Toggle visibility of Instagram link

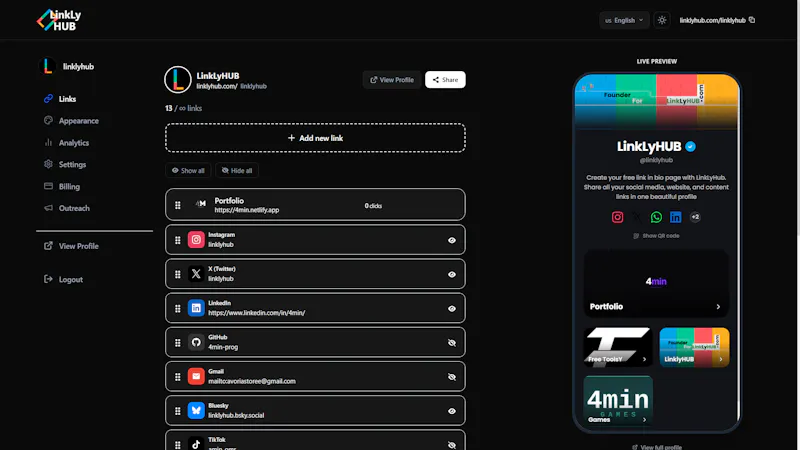coord(452,240)
